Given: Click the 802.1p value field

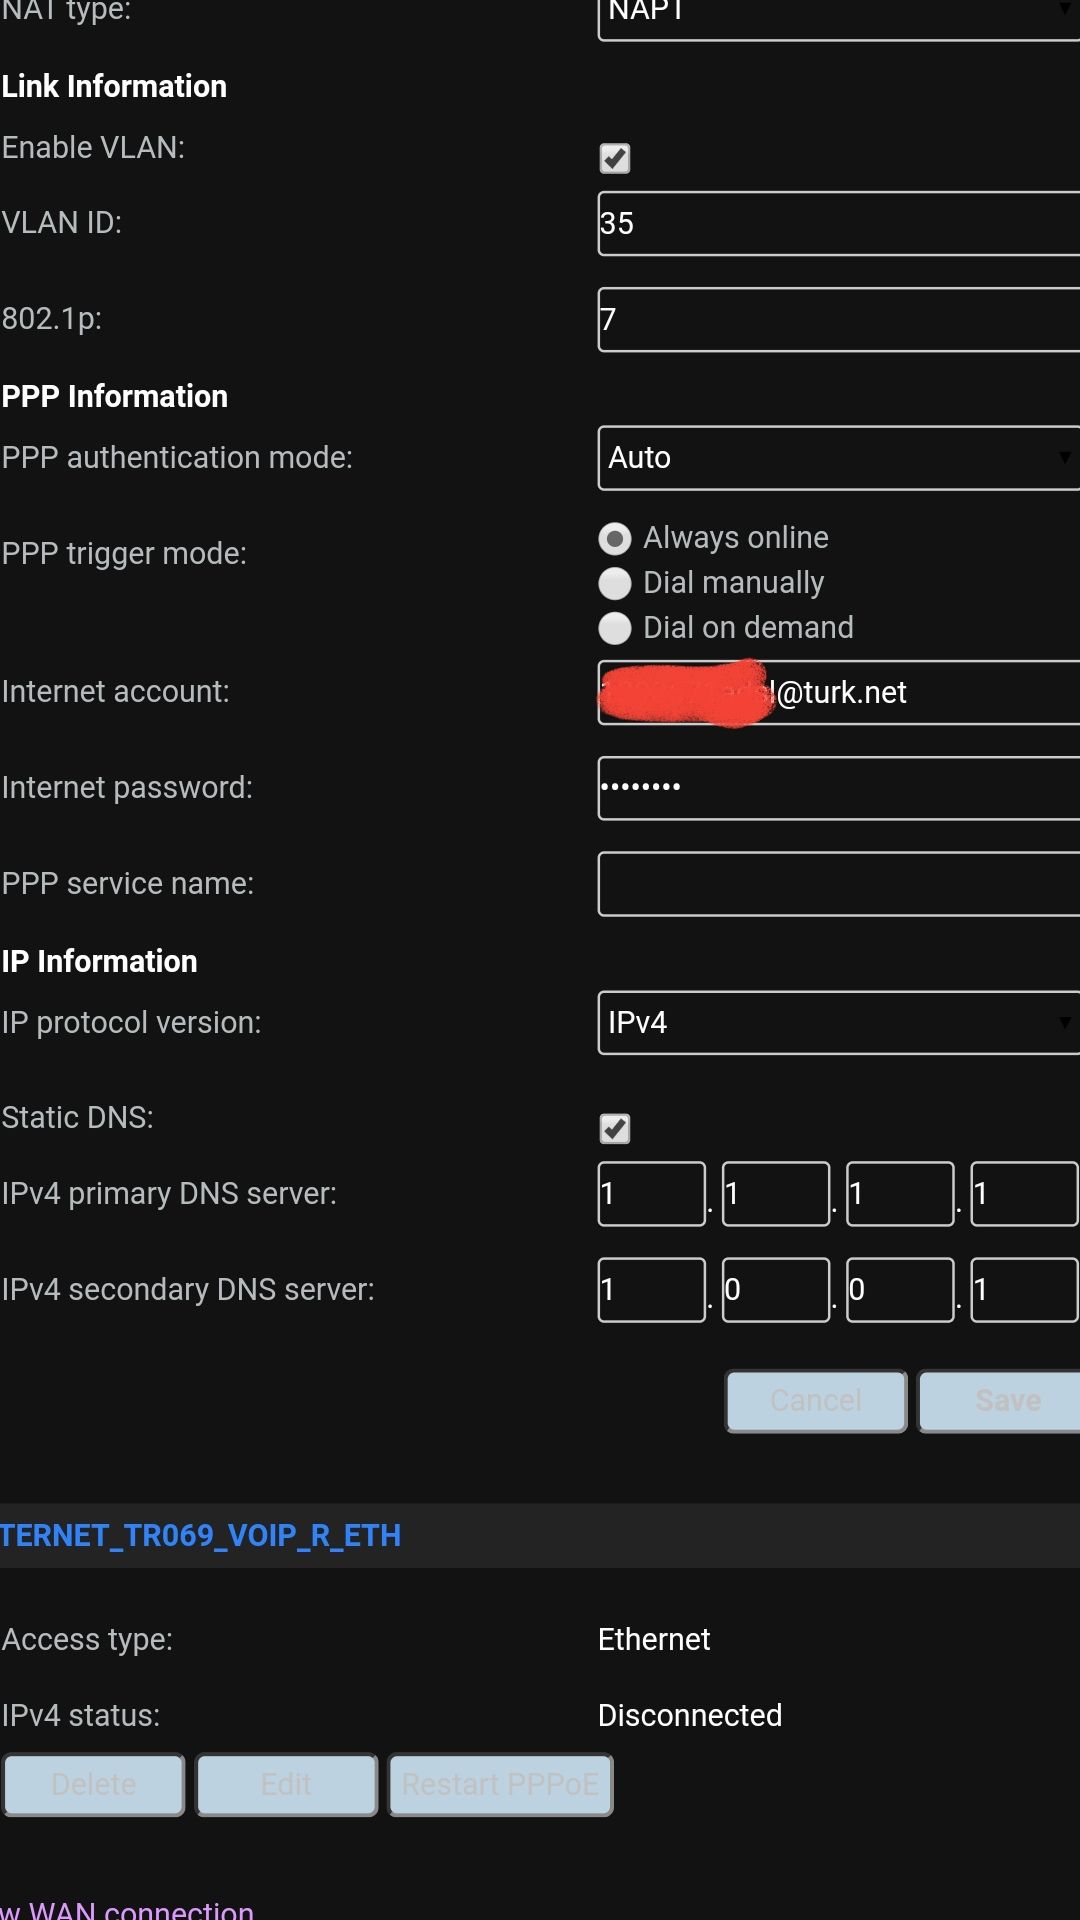Looking at the screenshot, I should 838,320.
